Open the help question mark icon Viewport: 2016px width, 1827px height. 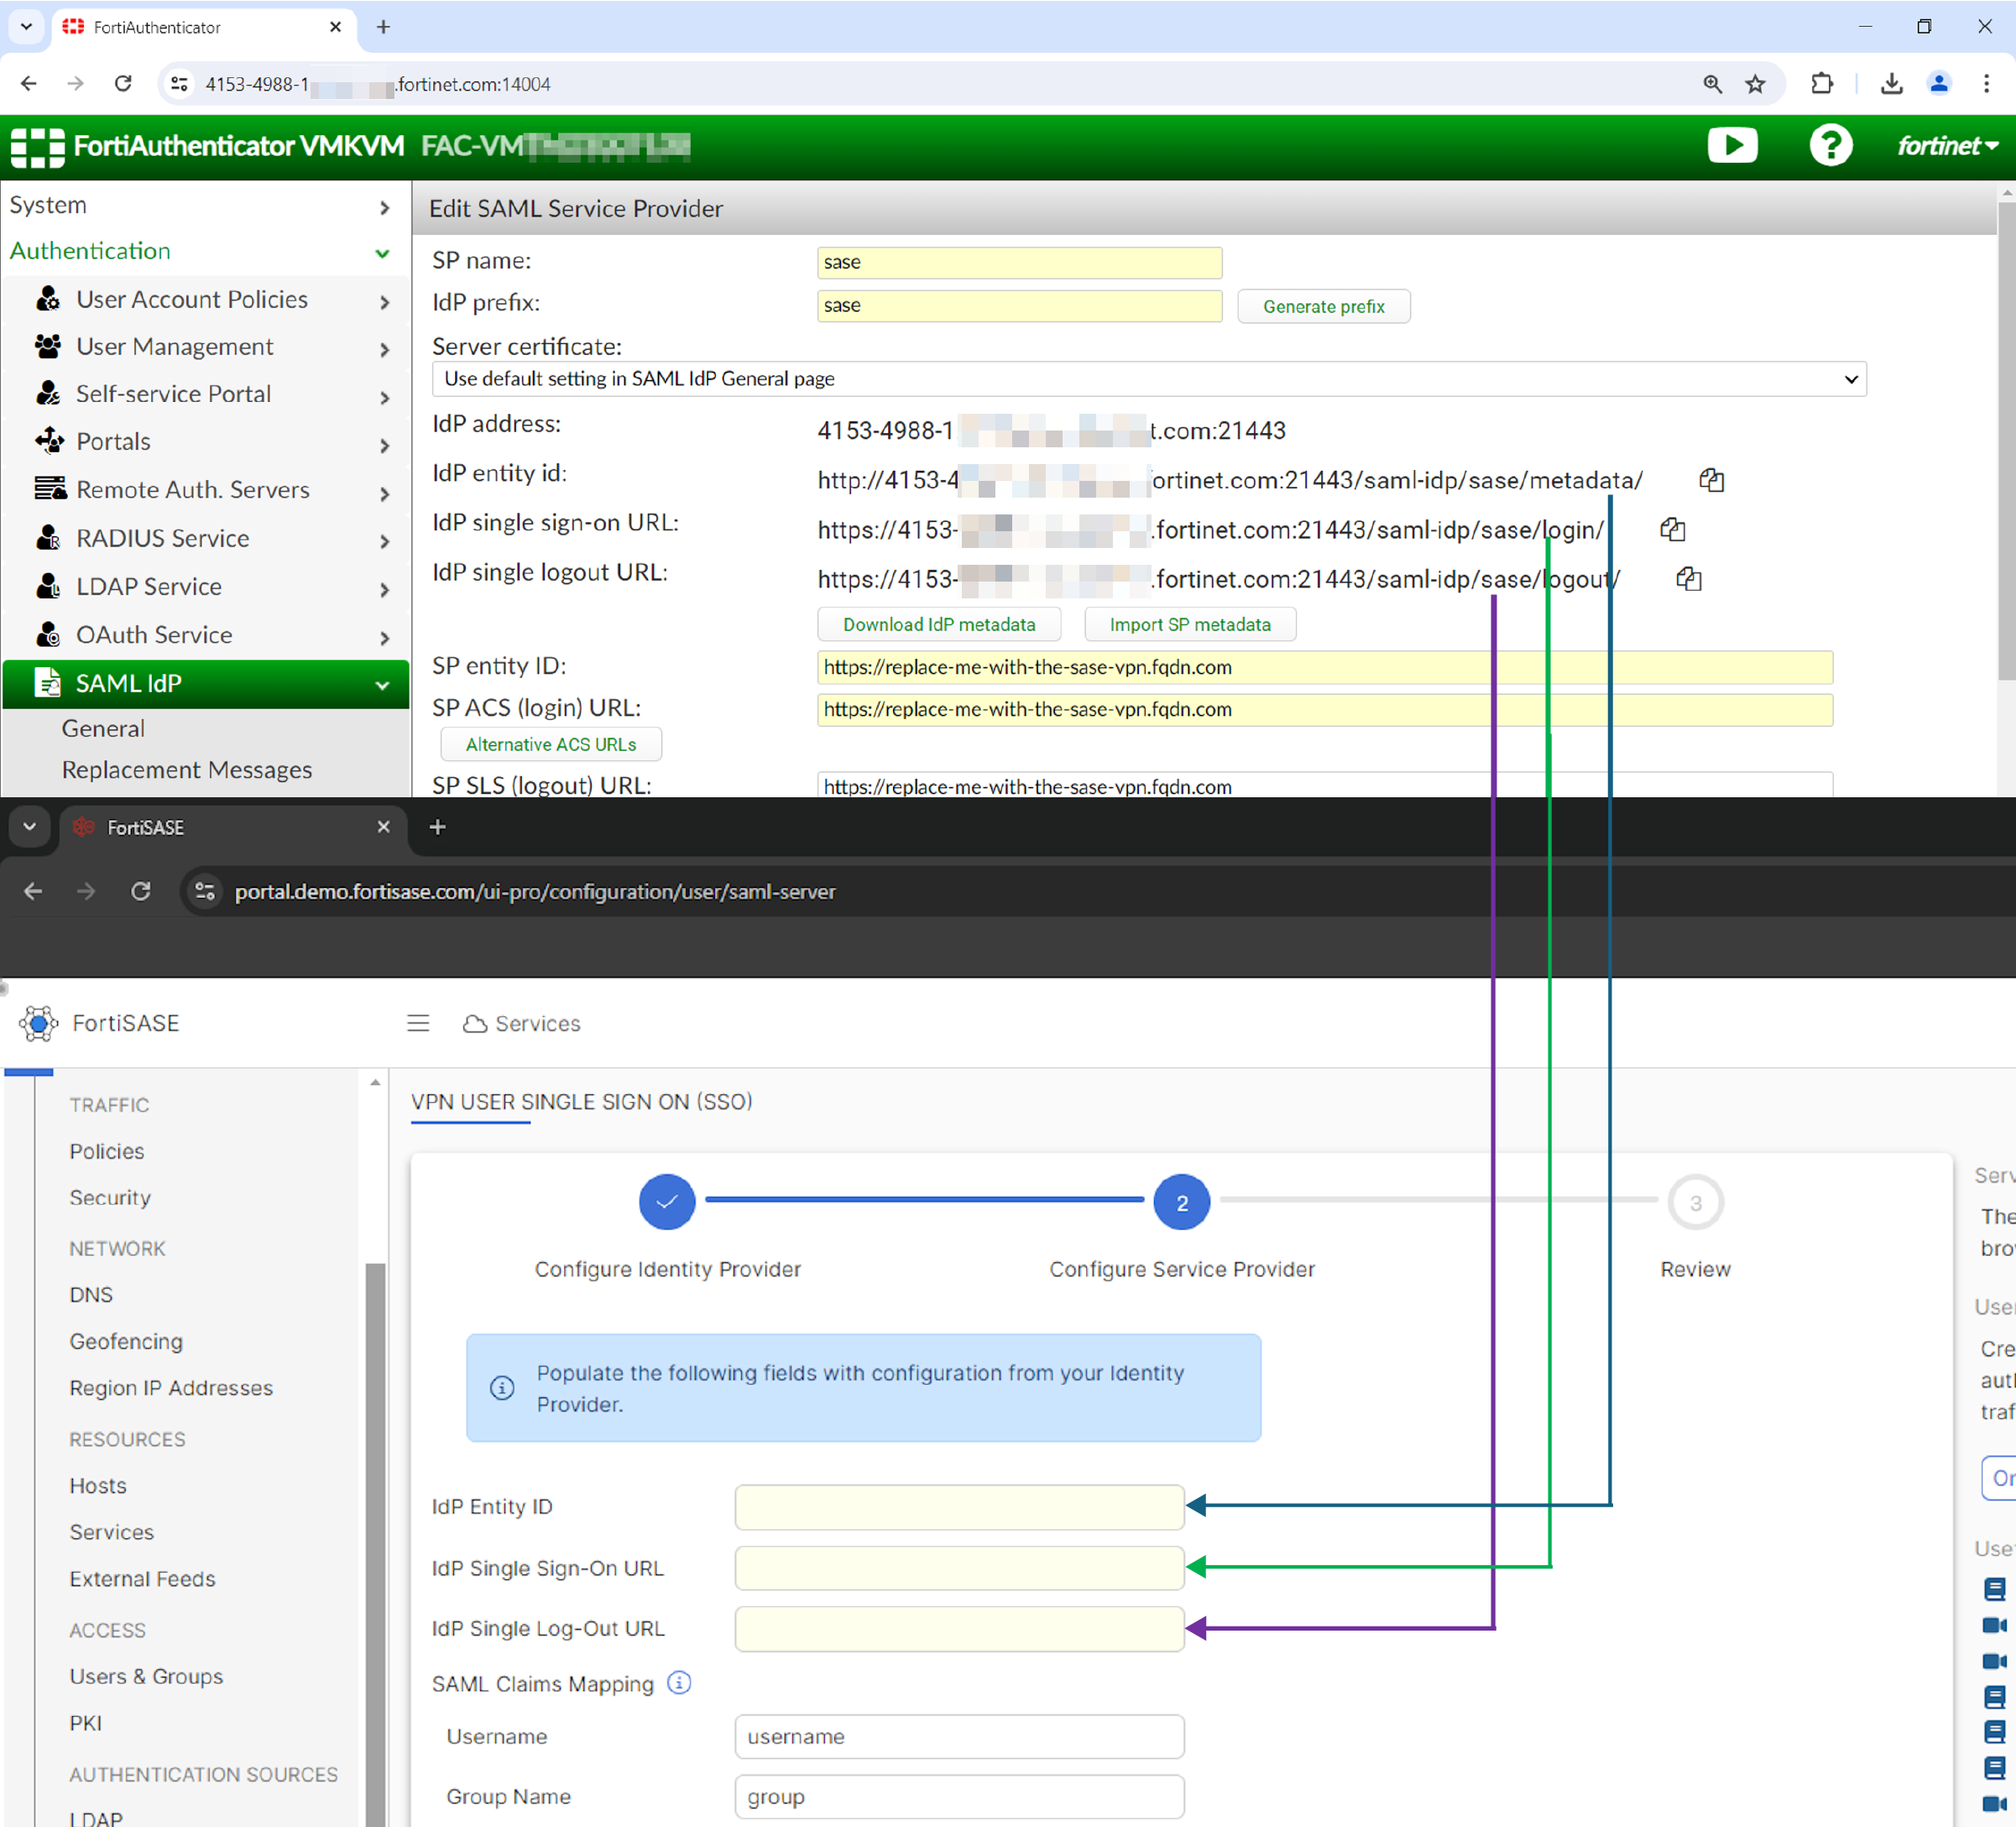1831,146
